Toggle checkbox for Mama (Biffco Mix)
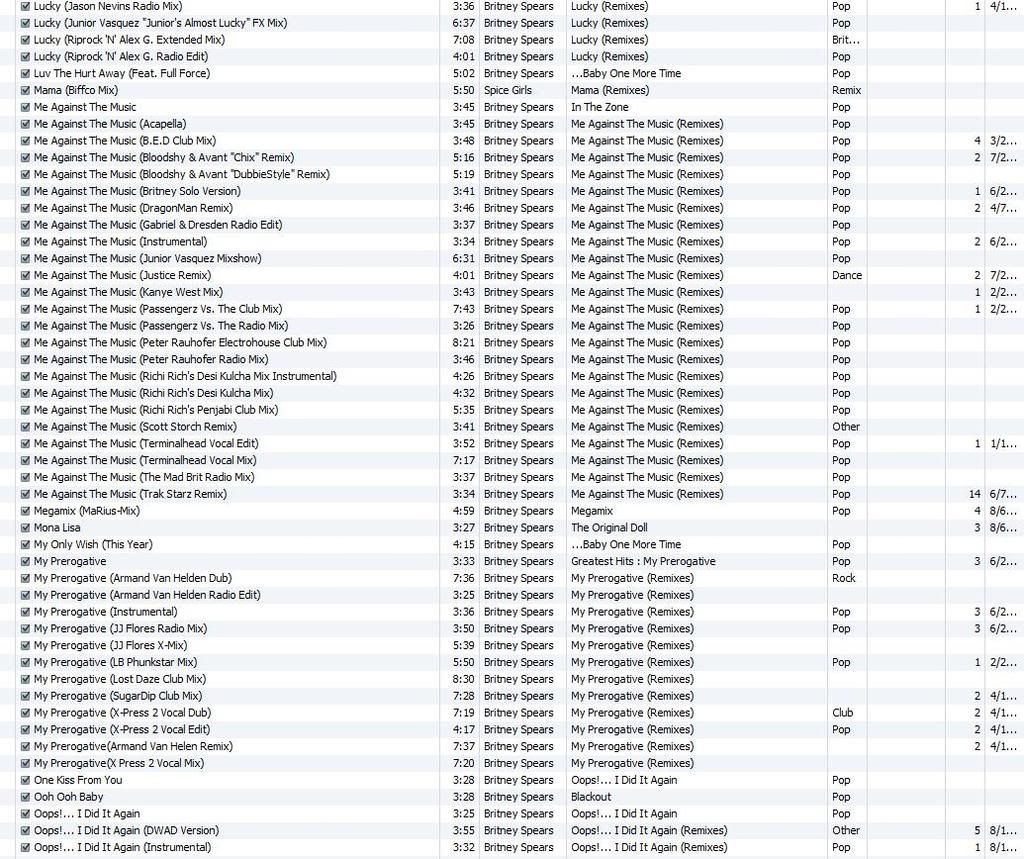 [25, 90]
